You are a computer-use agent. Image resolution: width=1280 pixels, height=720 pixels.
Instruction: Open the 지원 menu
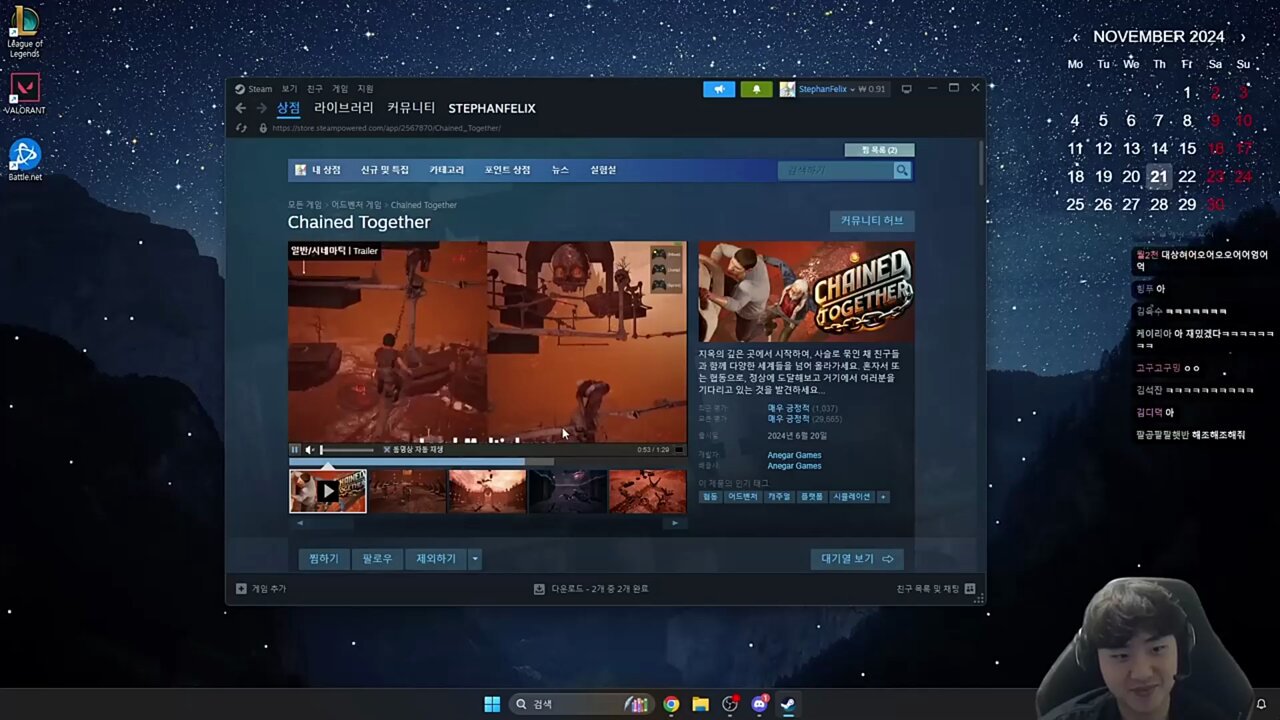(x=366, y=89)
